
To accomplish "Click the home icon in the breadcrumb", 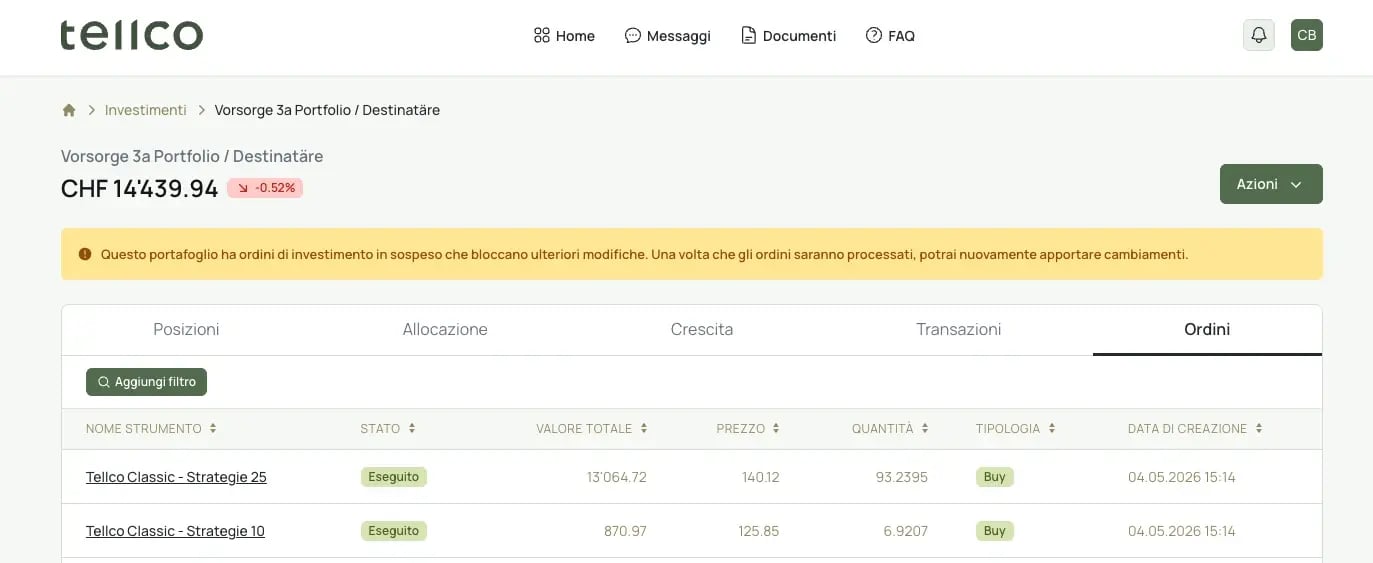I will [69, 110].
